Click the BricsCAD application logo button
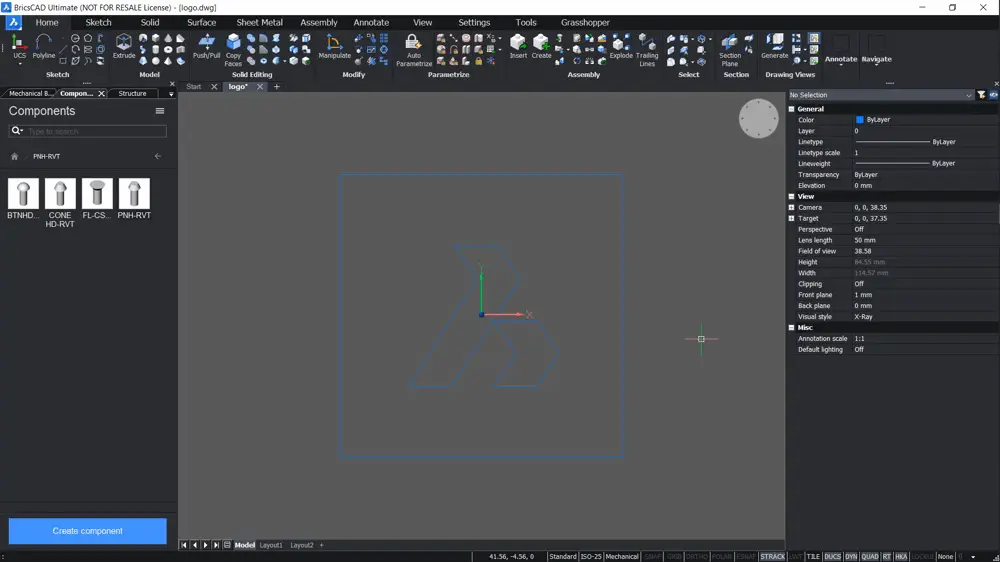Viewport: 1000px width, 562px height. click(13, 22)
